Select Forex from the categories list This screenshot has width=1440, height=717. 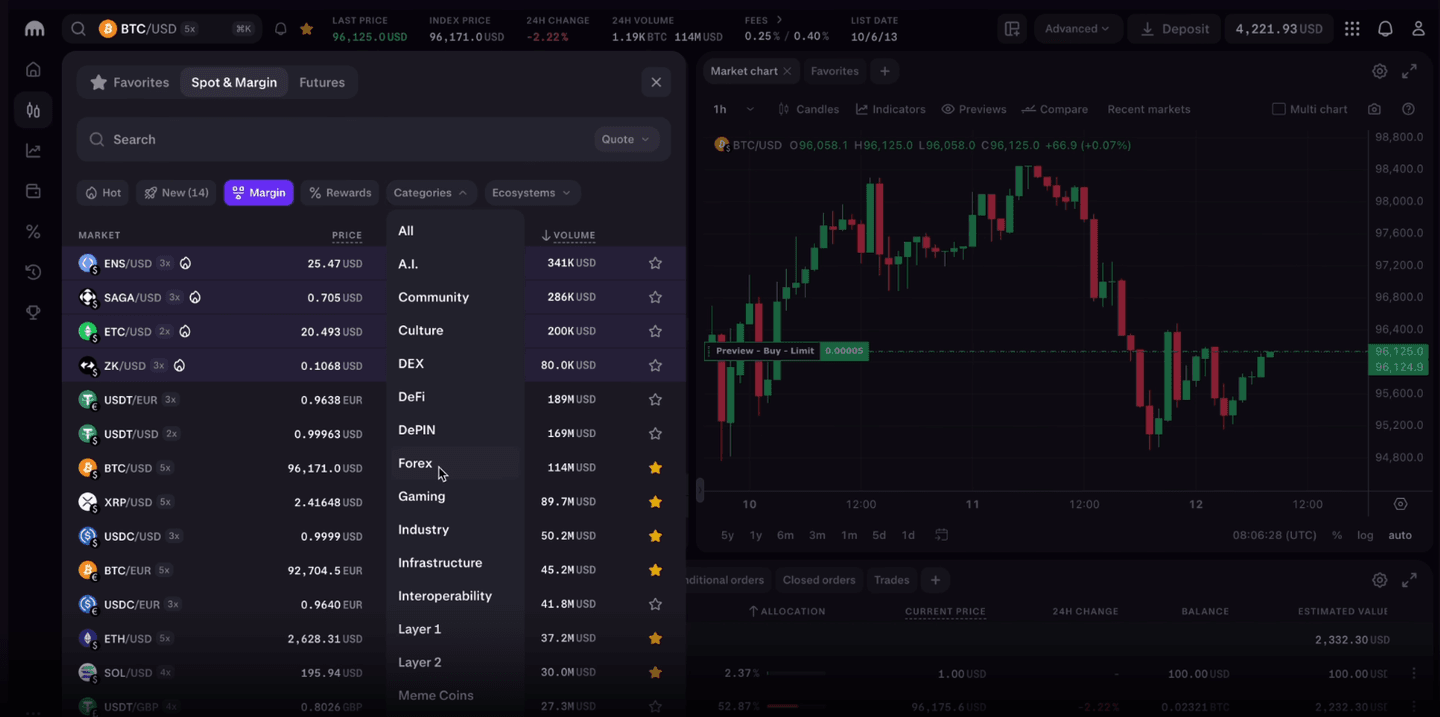click(x=415, y=463)
